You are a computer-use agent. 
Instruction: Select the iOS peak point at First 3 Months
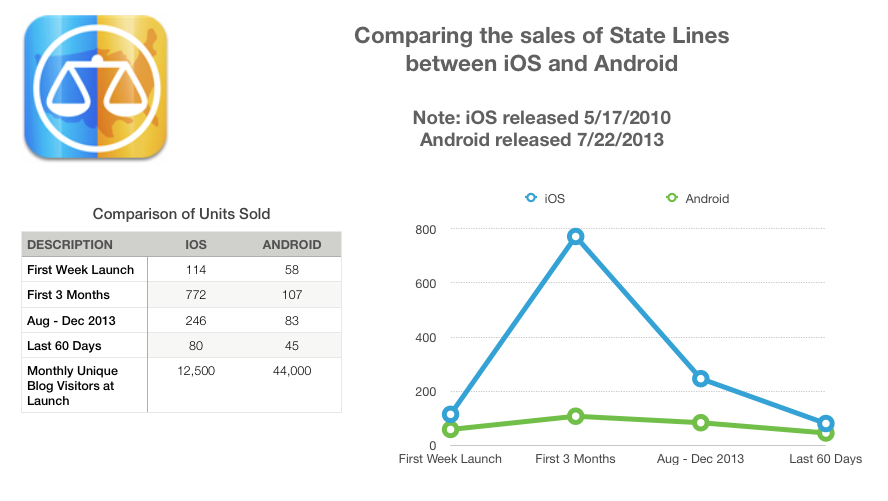[575, 237]
